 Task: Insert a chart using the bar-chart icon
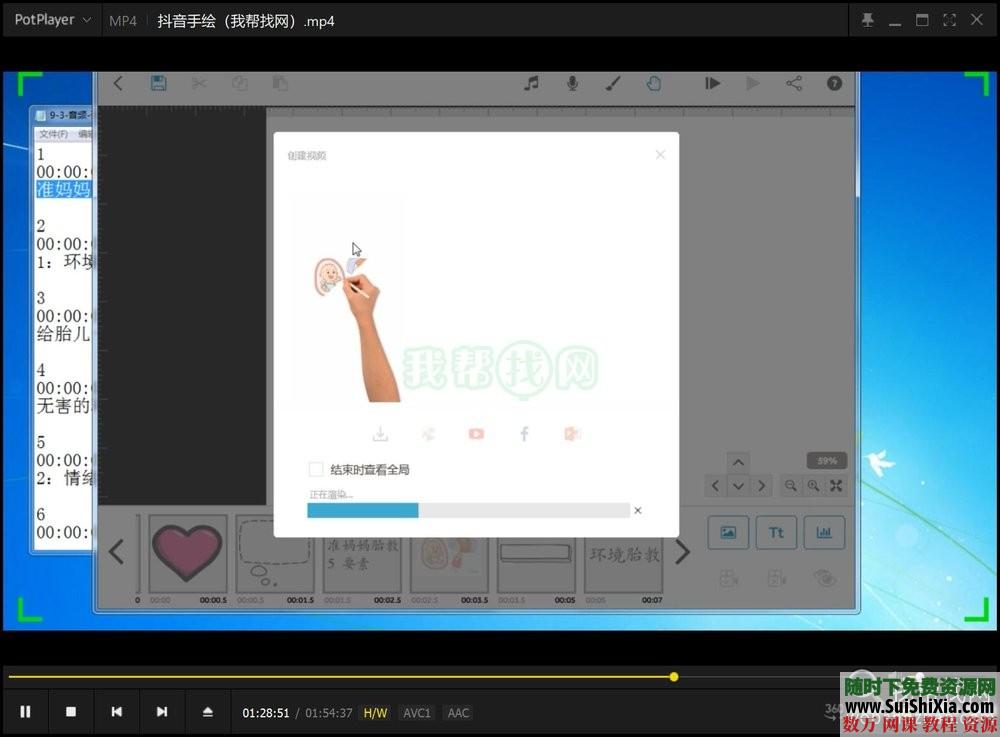tap(824, 532)
